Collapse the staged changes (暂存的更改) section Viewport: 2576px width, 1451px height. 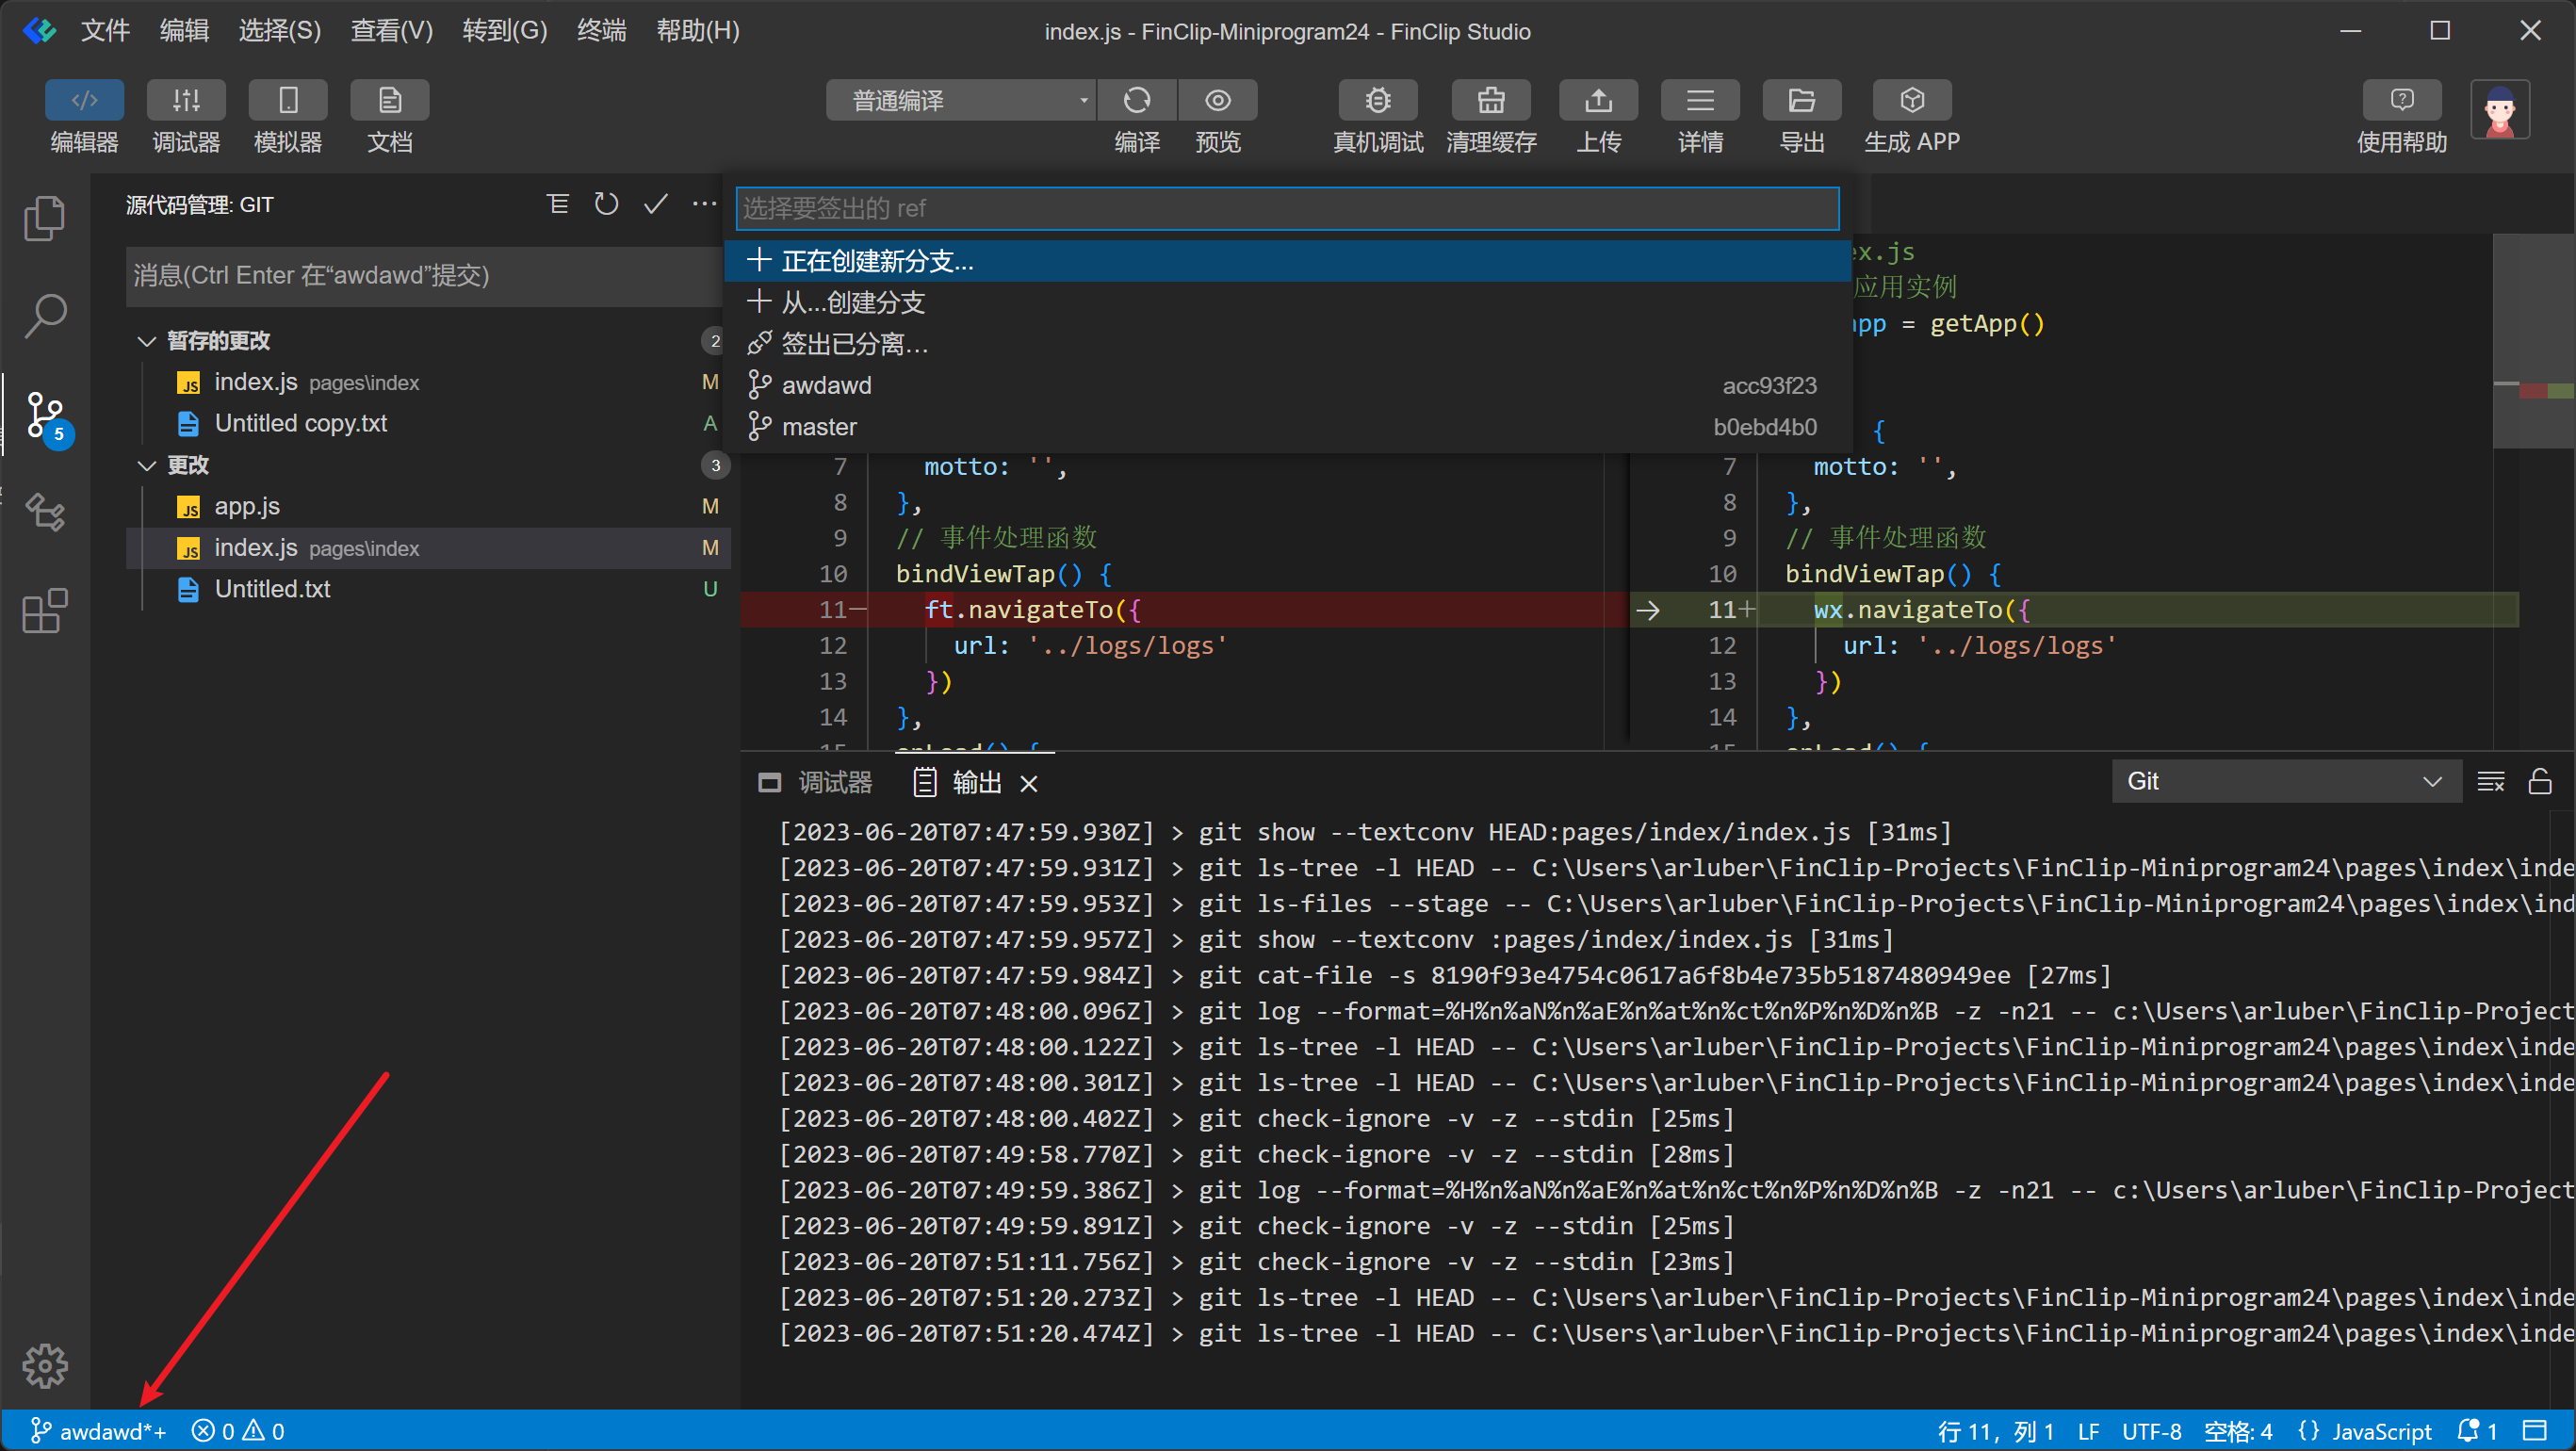(x=147, y=341)
